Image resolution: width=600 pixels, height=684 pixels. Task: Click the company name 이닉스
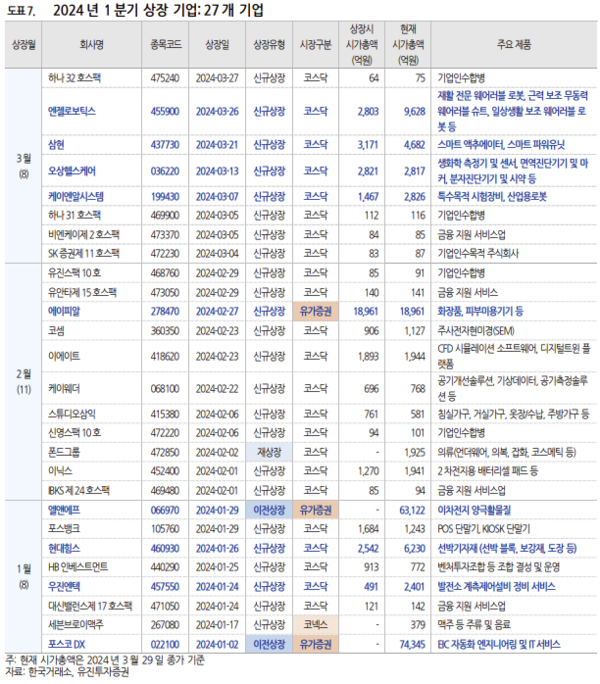pos(60,471)
